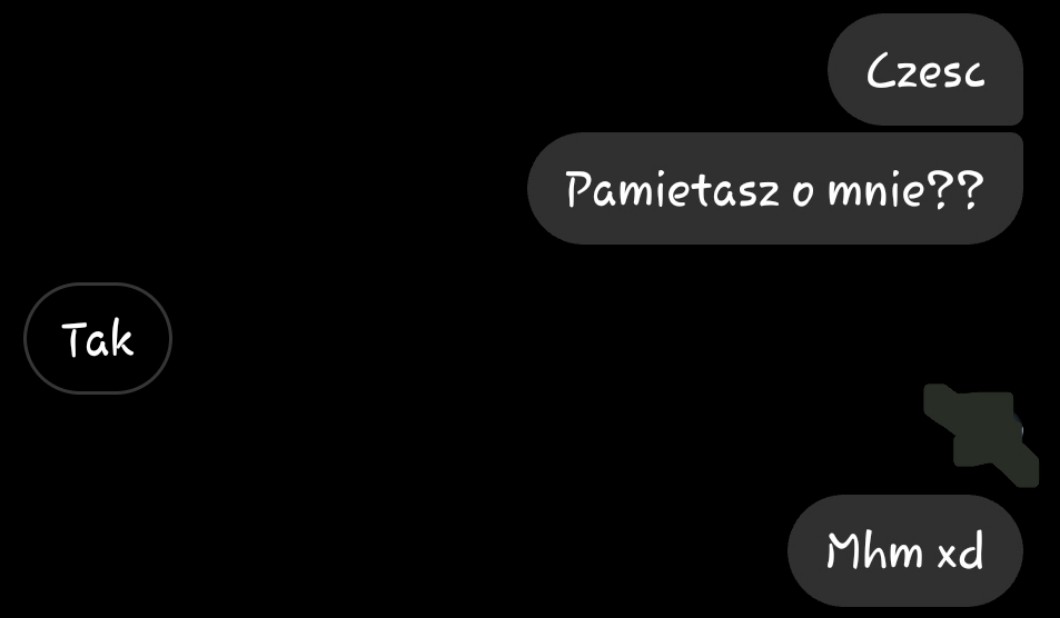Click the capital 'T' in 'Tak'
This screenshot has width=1060, height=618.
pos(76,338)
